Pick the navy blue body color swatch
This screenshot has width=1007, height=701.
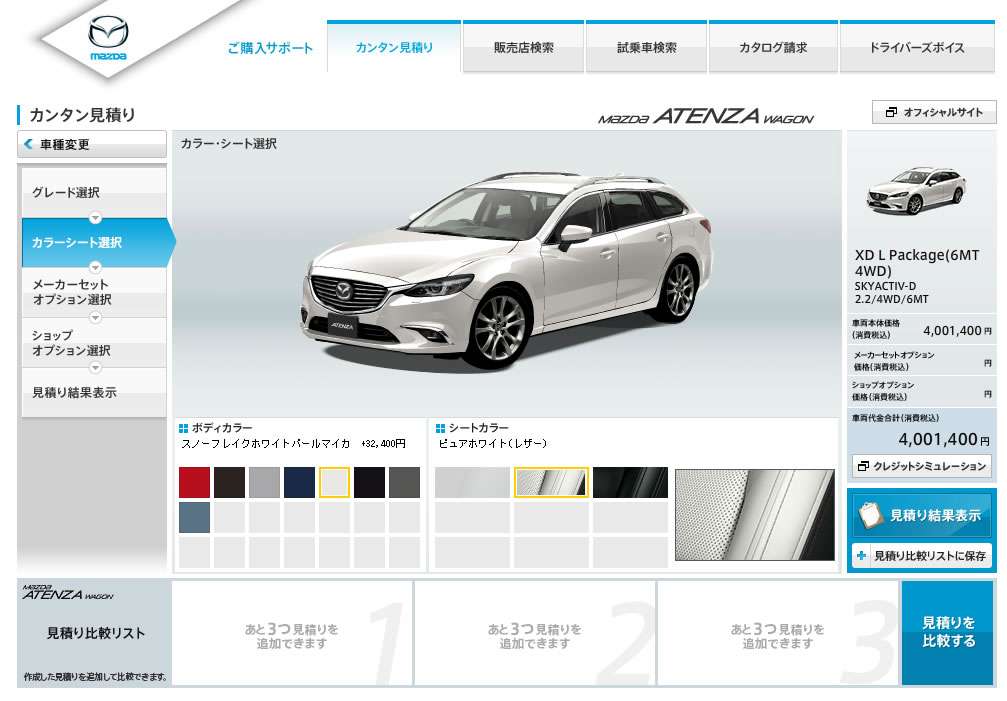point(299,482)
